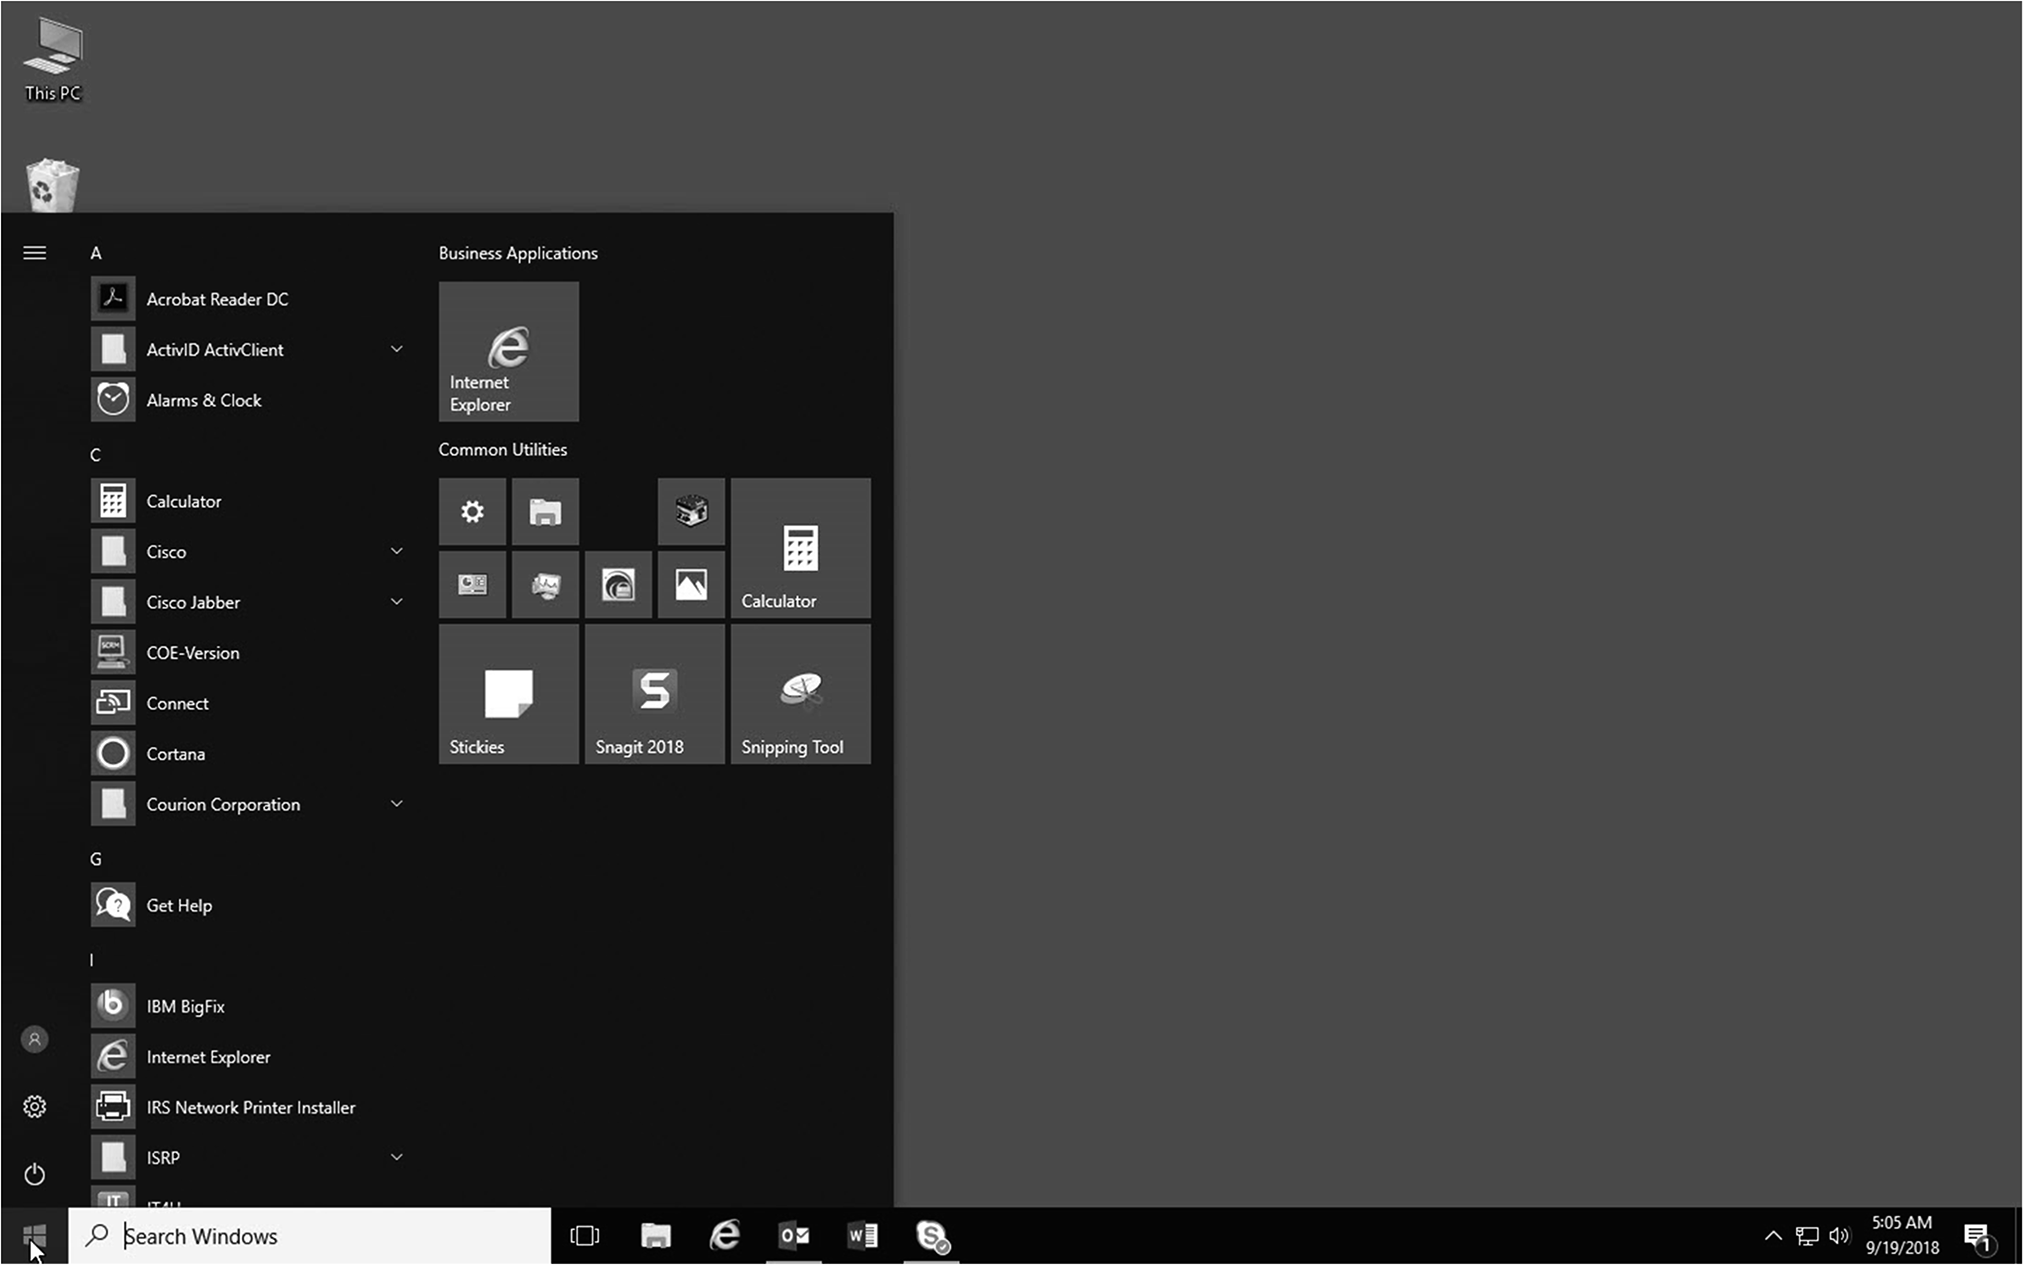Expand the Cisco Jabber folder

(x=397, y=602)
